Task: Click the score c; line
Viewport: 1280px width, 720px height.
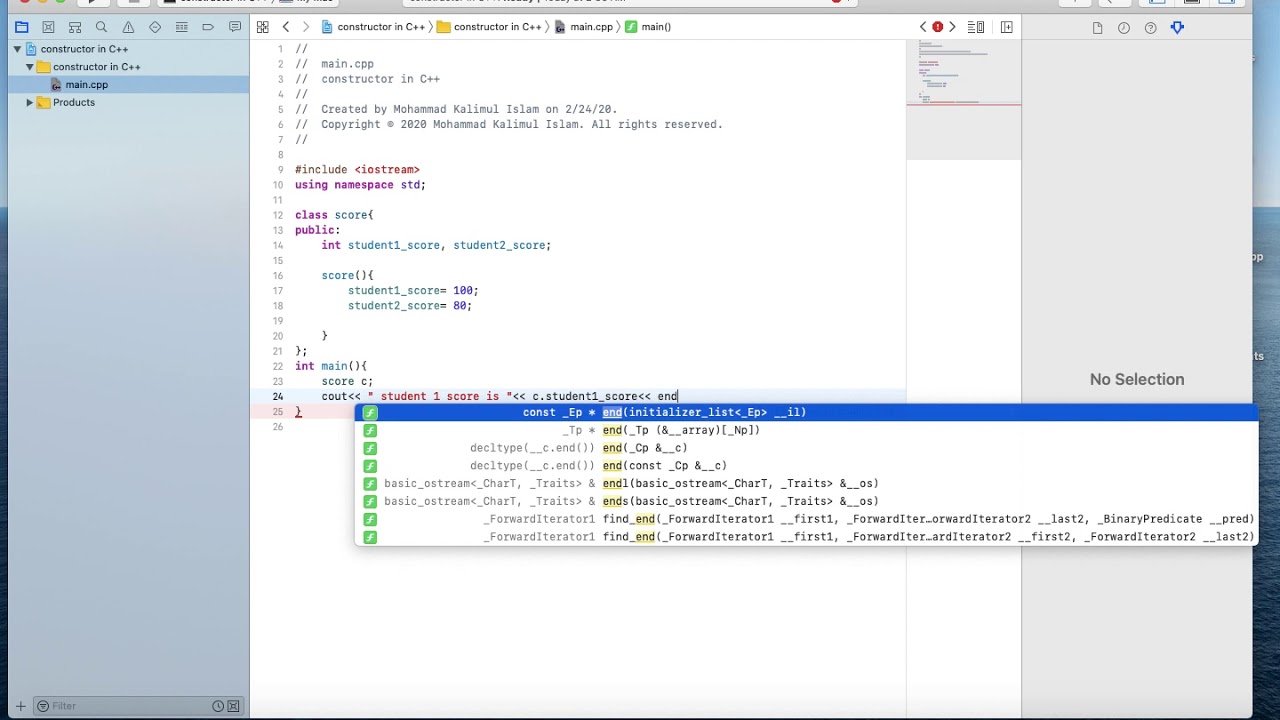Action: click(x=347, y=382)
